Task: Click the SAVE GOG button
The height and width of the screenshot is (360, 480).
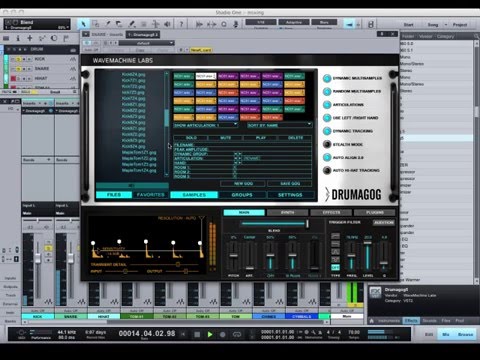Action: [290, 183]
